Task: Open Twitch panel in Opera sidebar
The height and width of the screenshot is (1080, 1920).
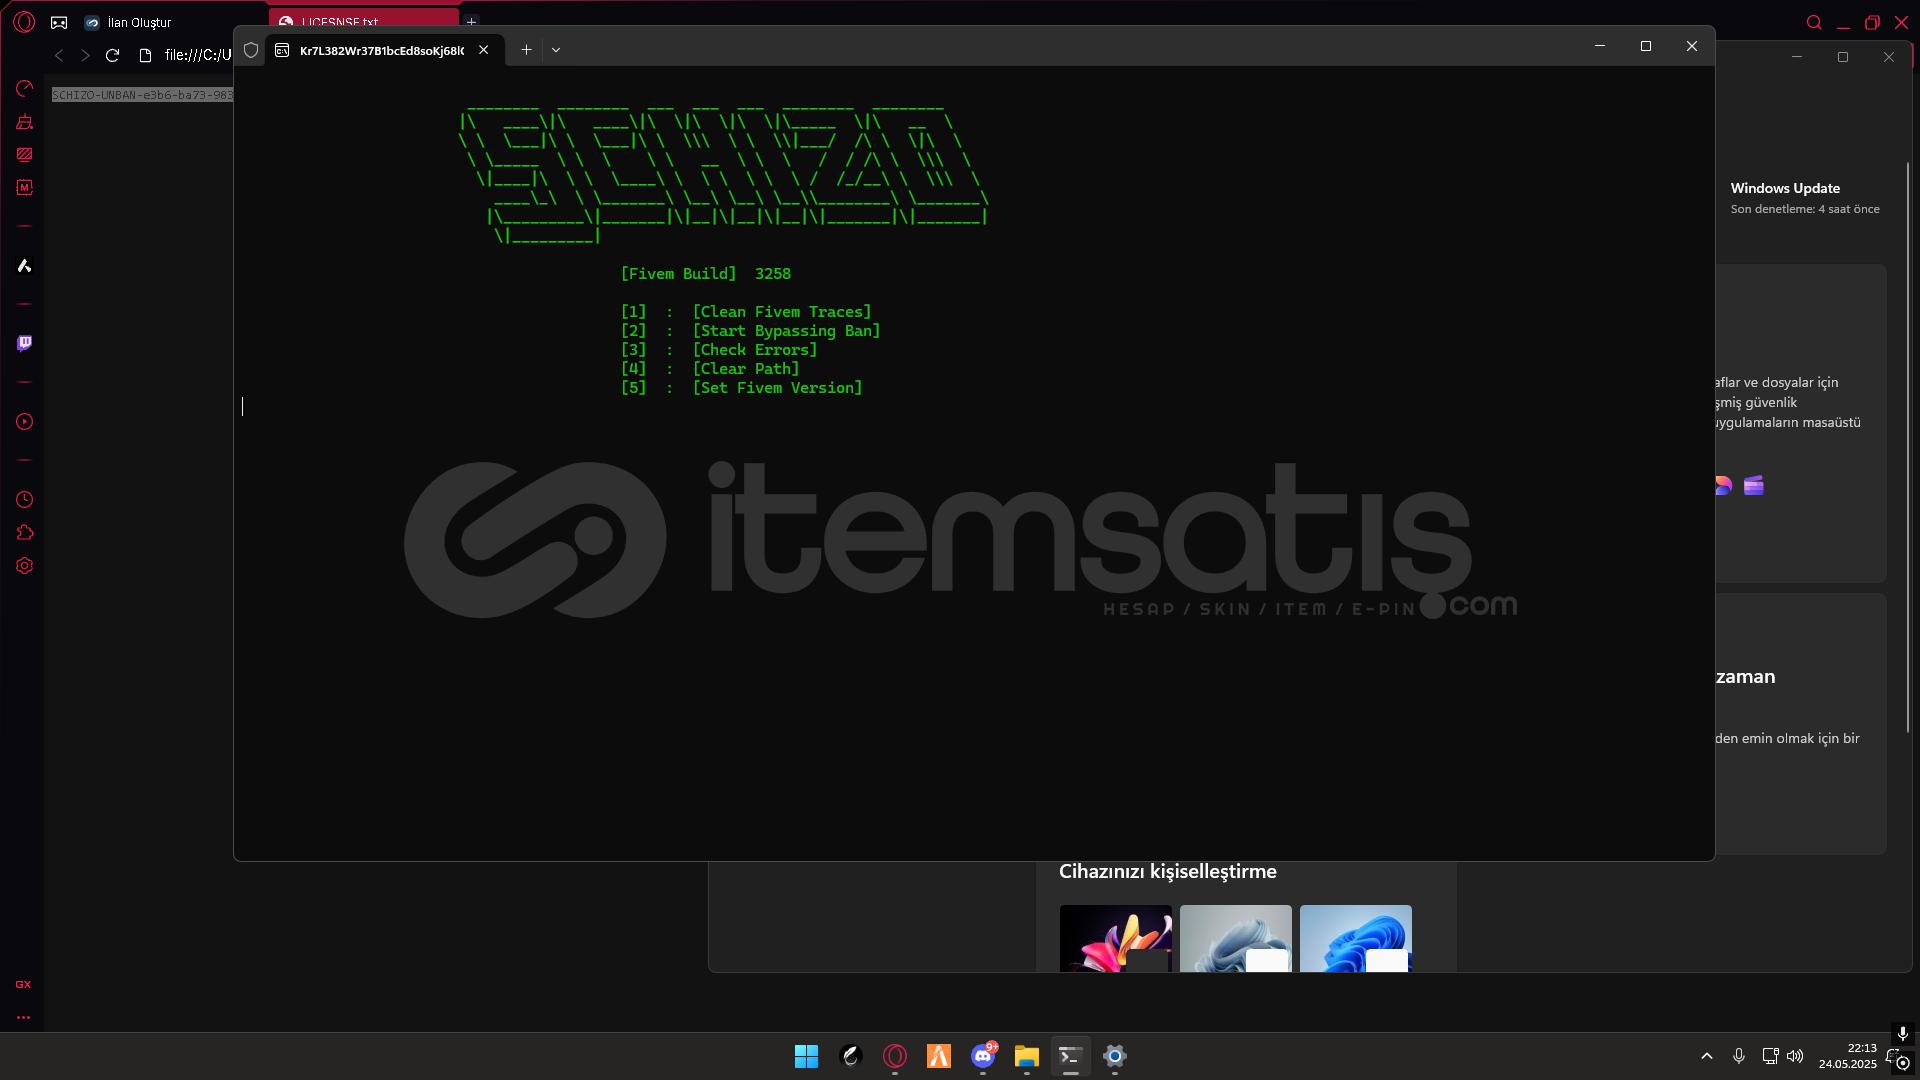Action: tap(25, 343)
